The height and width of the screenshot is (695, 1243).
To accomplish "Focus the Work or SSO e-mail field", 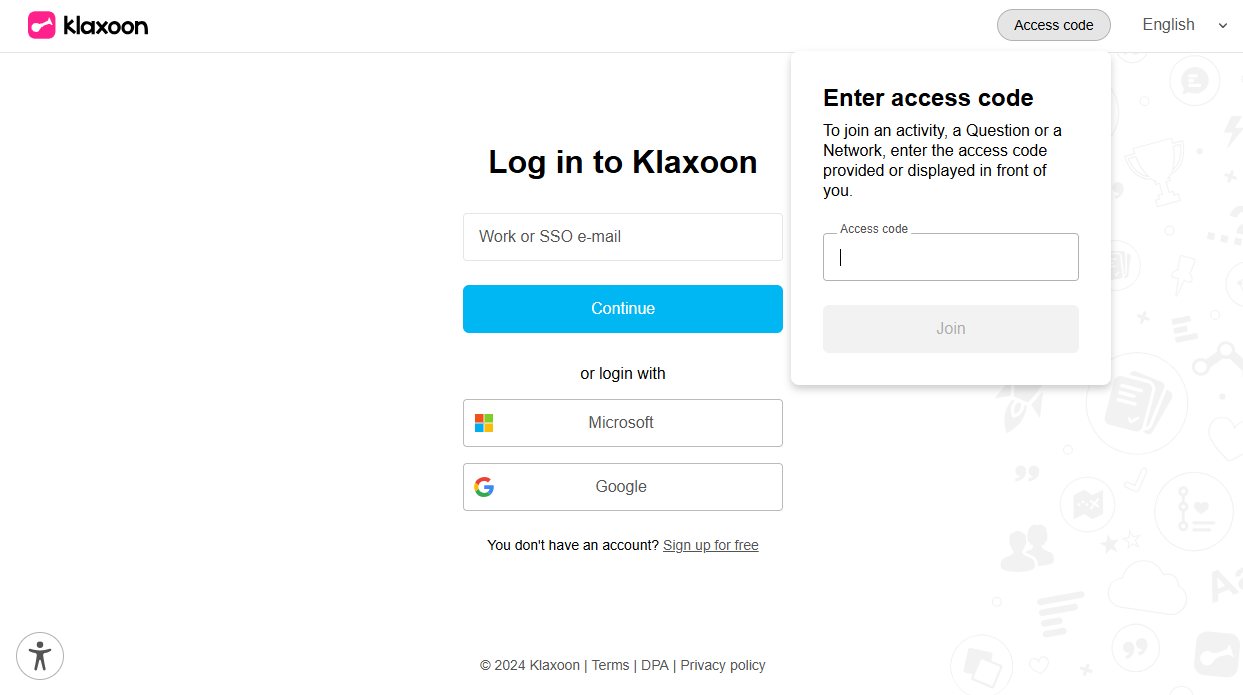I will [622, 237].
